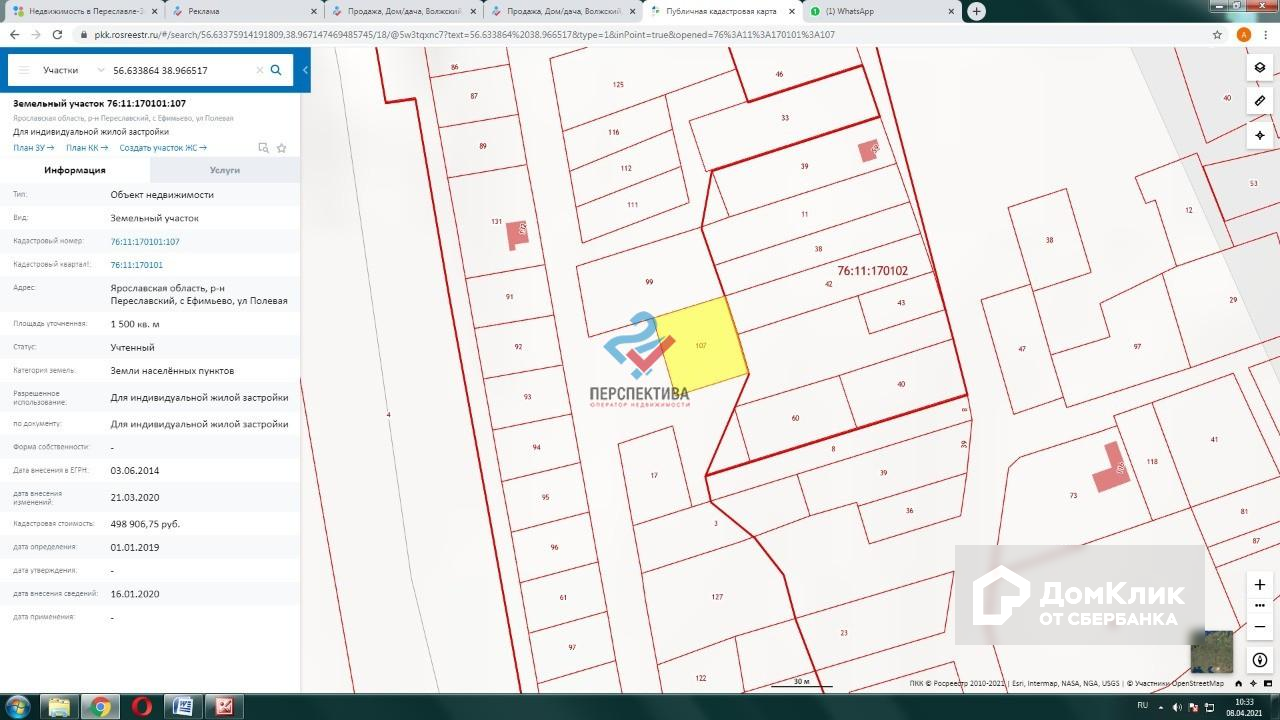Click the cadastral value 498 906,75 руб.
1280x720 pixels.
point(145,524)
